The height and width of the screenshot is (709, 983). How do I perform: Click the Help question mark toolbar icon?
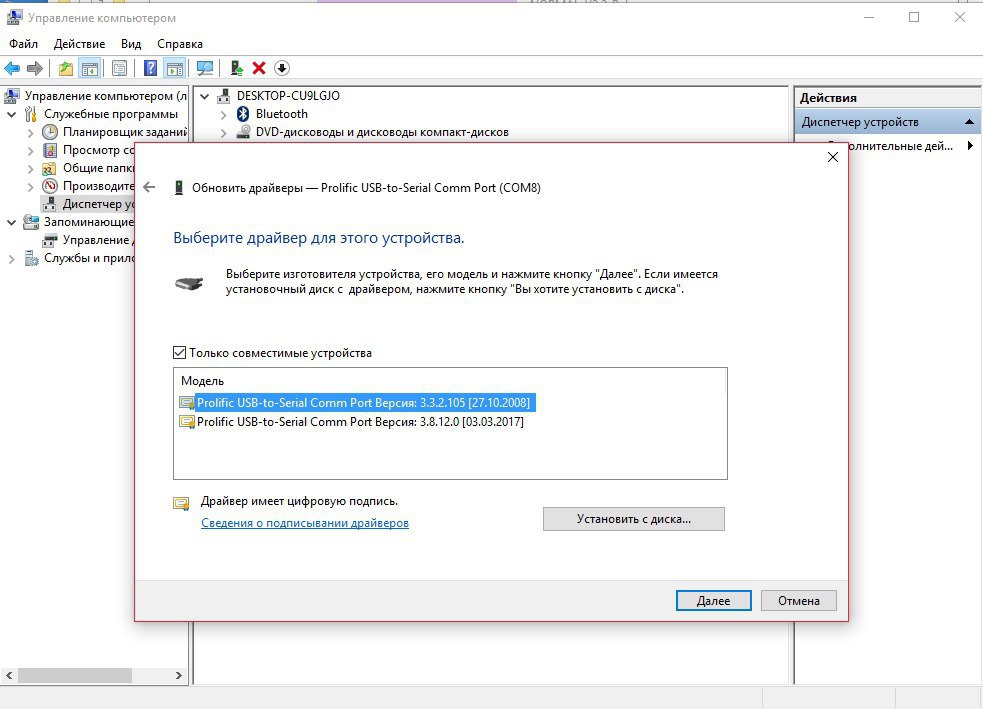[x=150, y=68]
